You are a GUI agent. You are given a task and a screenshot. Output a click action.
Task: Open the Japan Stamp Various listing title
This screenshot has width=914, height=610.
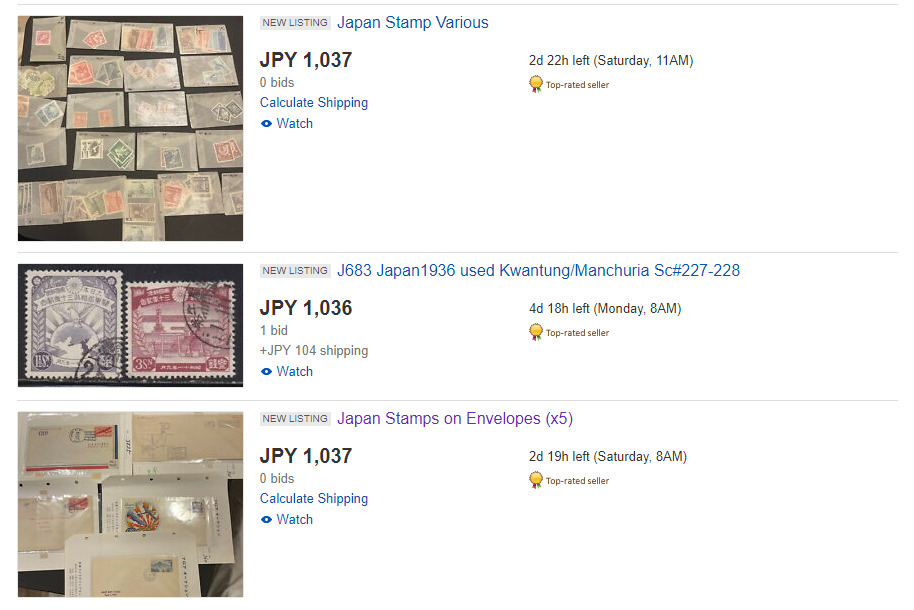[413, 23]
